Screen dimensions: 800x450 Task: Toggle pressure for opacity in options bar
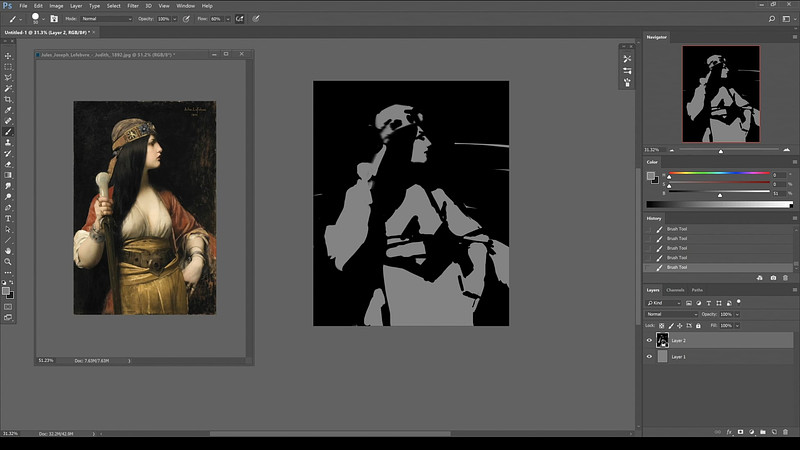(187, 19)
